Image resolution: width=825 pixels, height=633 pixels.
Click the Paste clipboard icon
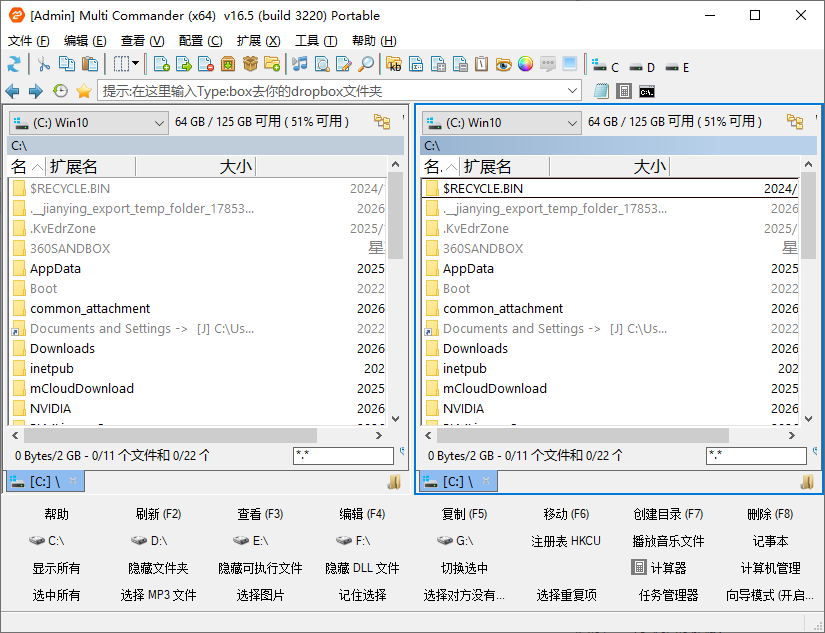[x=90, y=64]
